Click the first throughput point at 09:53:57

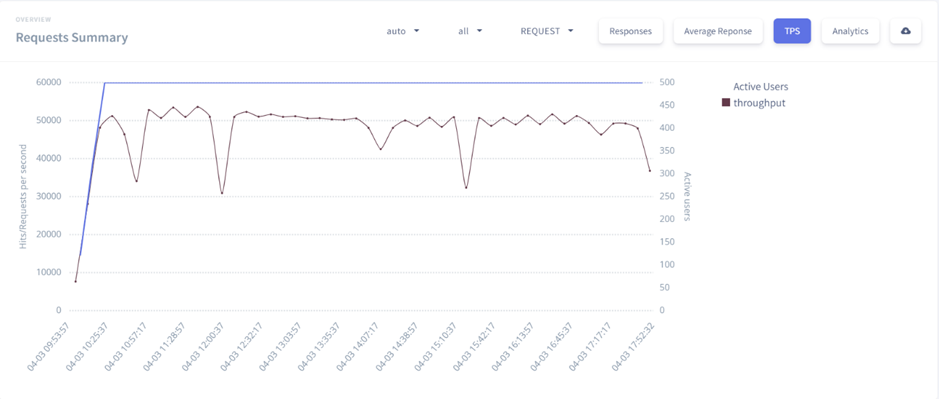coord(75,281)
